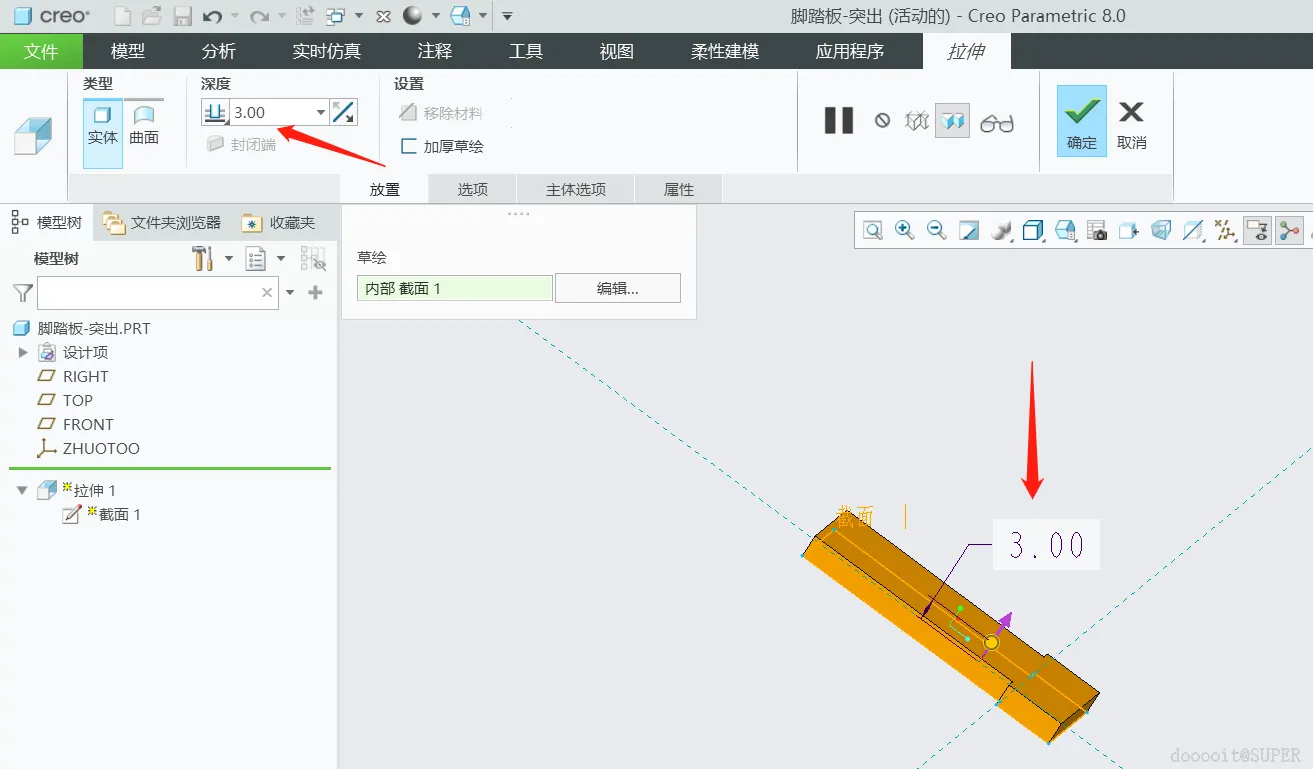This screenshot has width=1313, height=769.
Task: Click the model tree search field
Action: point(157,292)
